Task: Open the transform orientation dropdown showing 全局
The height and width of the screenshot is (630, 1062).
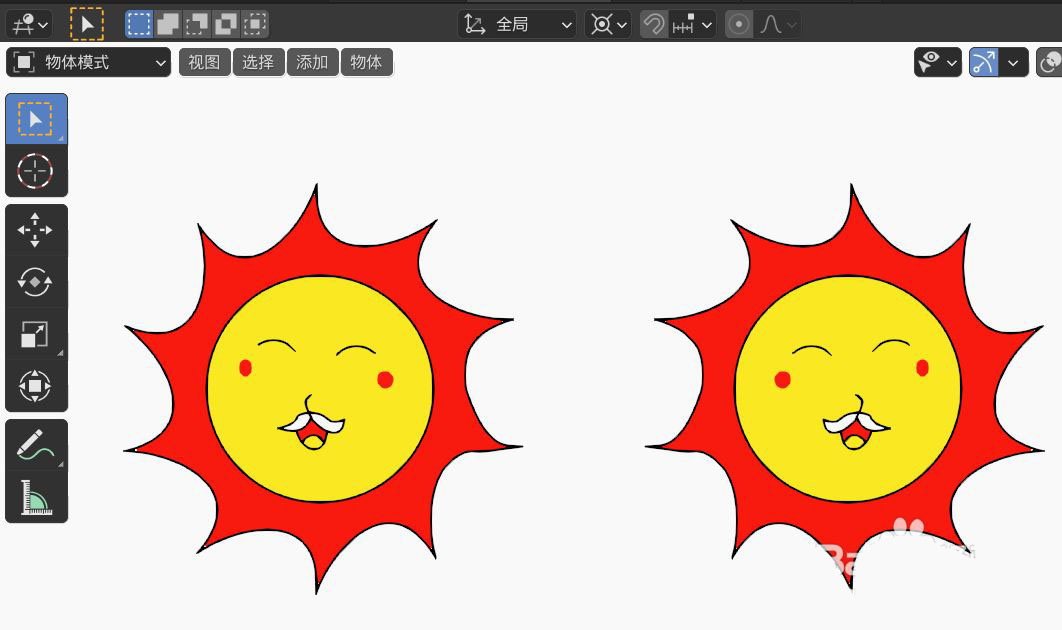Action: tap(517, 23)
